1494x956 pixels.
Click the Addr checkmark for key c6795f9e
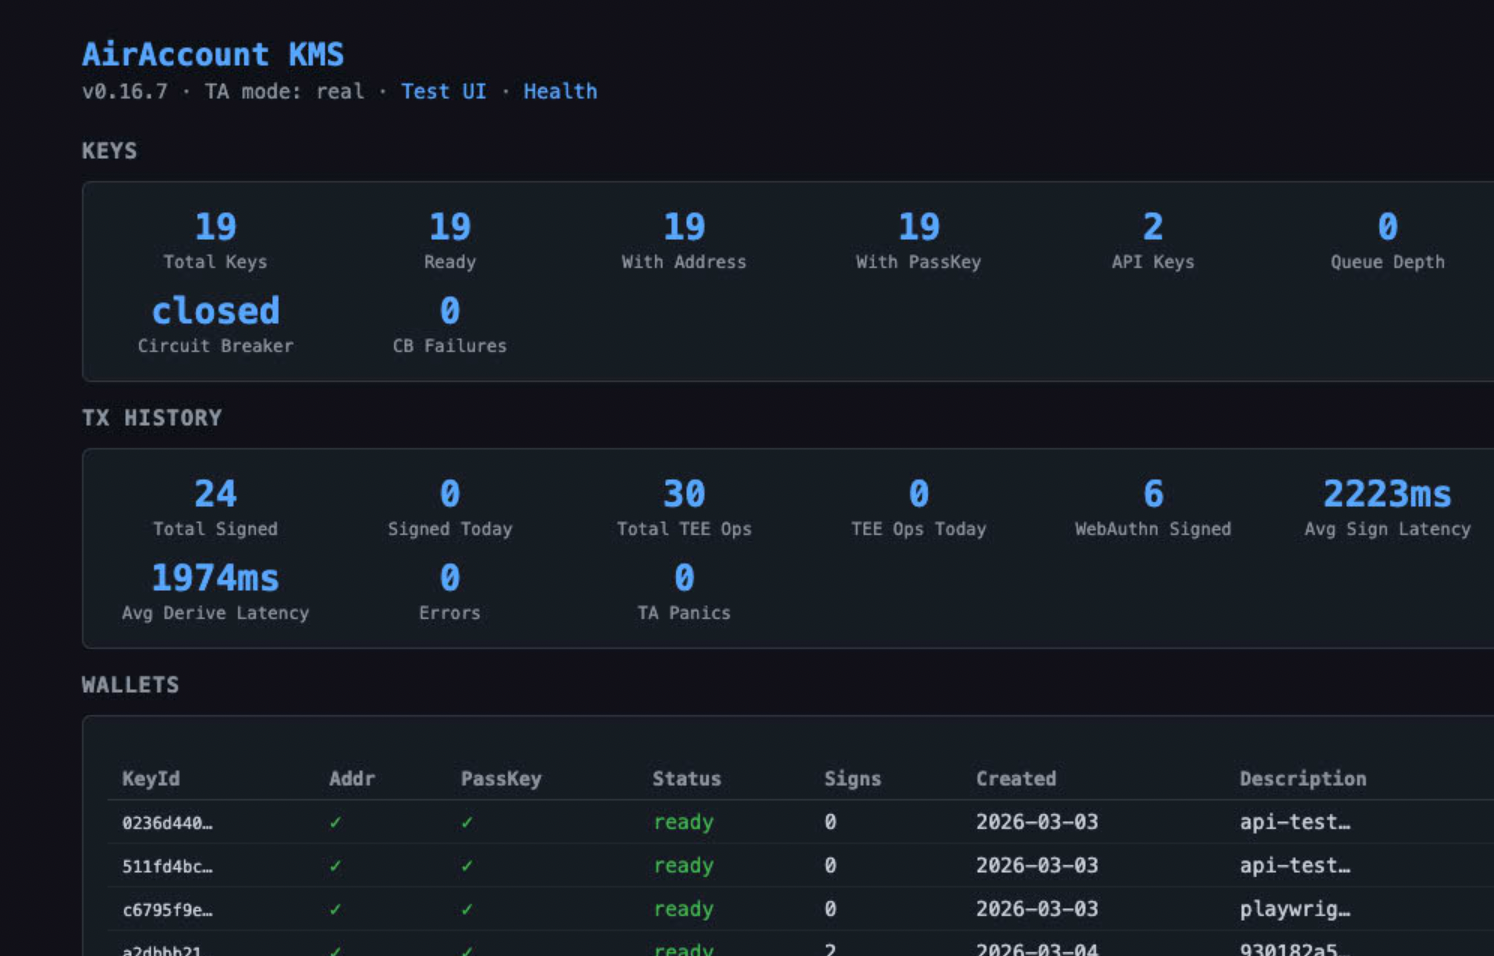pyautogui.click(x=335, y=909)
